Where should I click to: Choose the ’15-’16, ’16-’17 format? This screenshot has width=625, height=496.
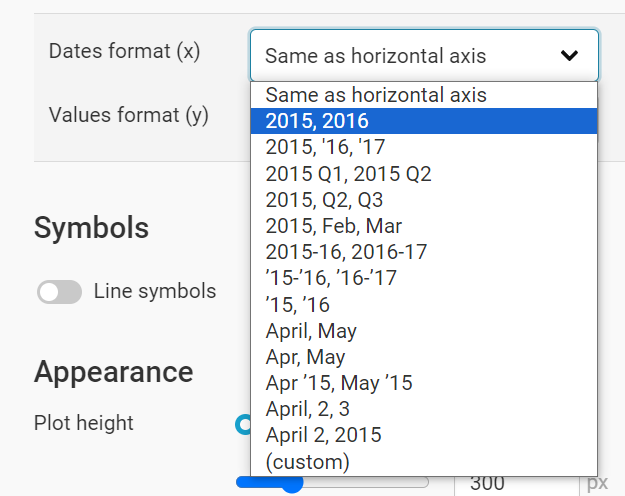coord(424,278)
